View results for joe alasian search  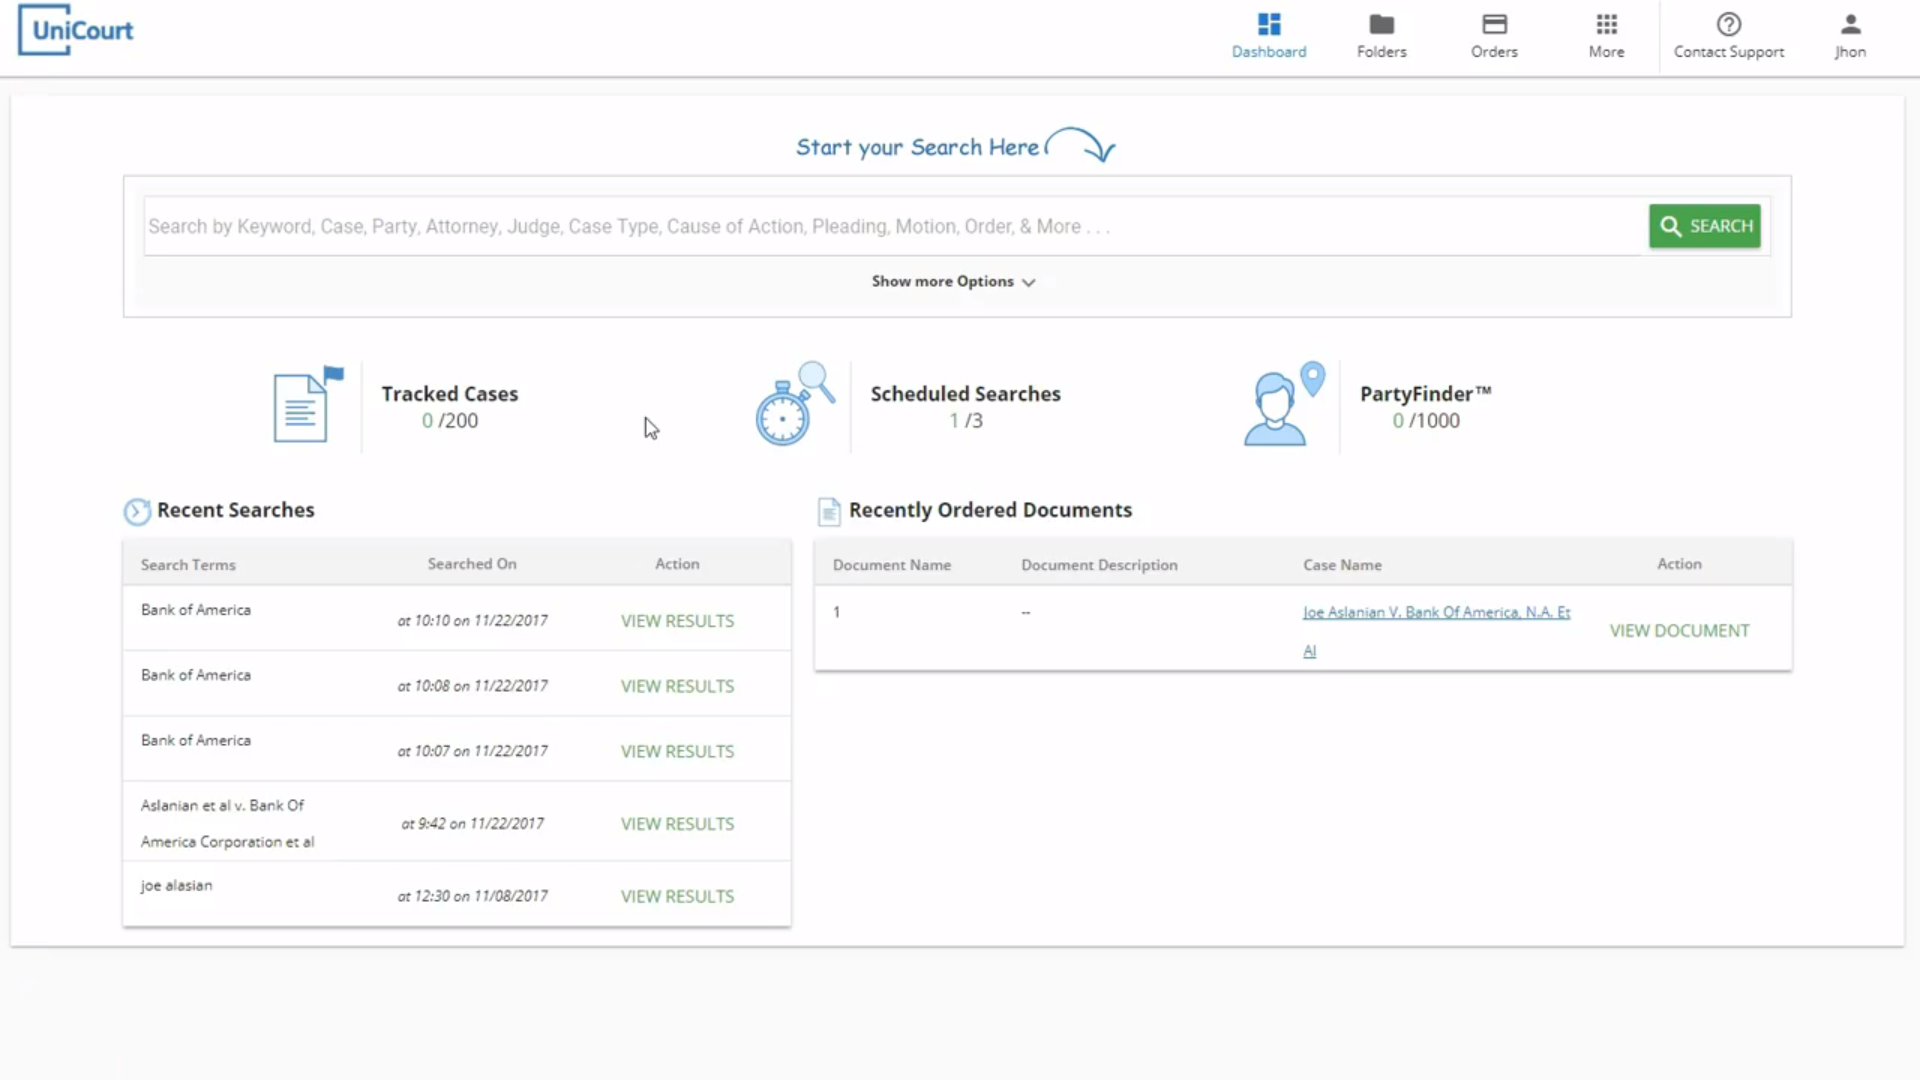click(677, 896)
